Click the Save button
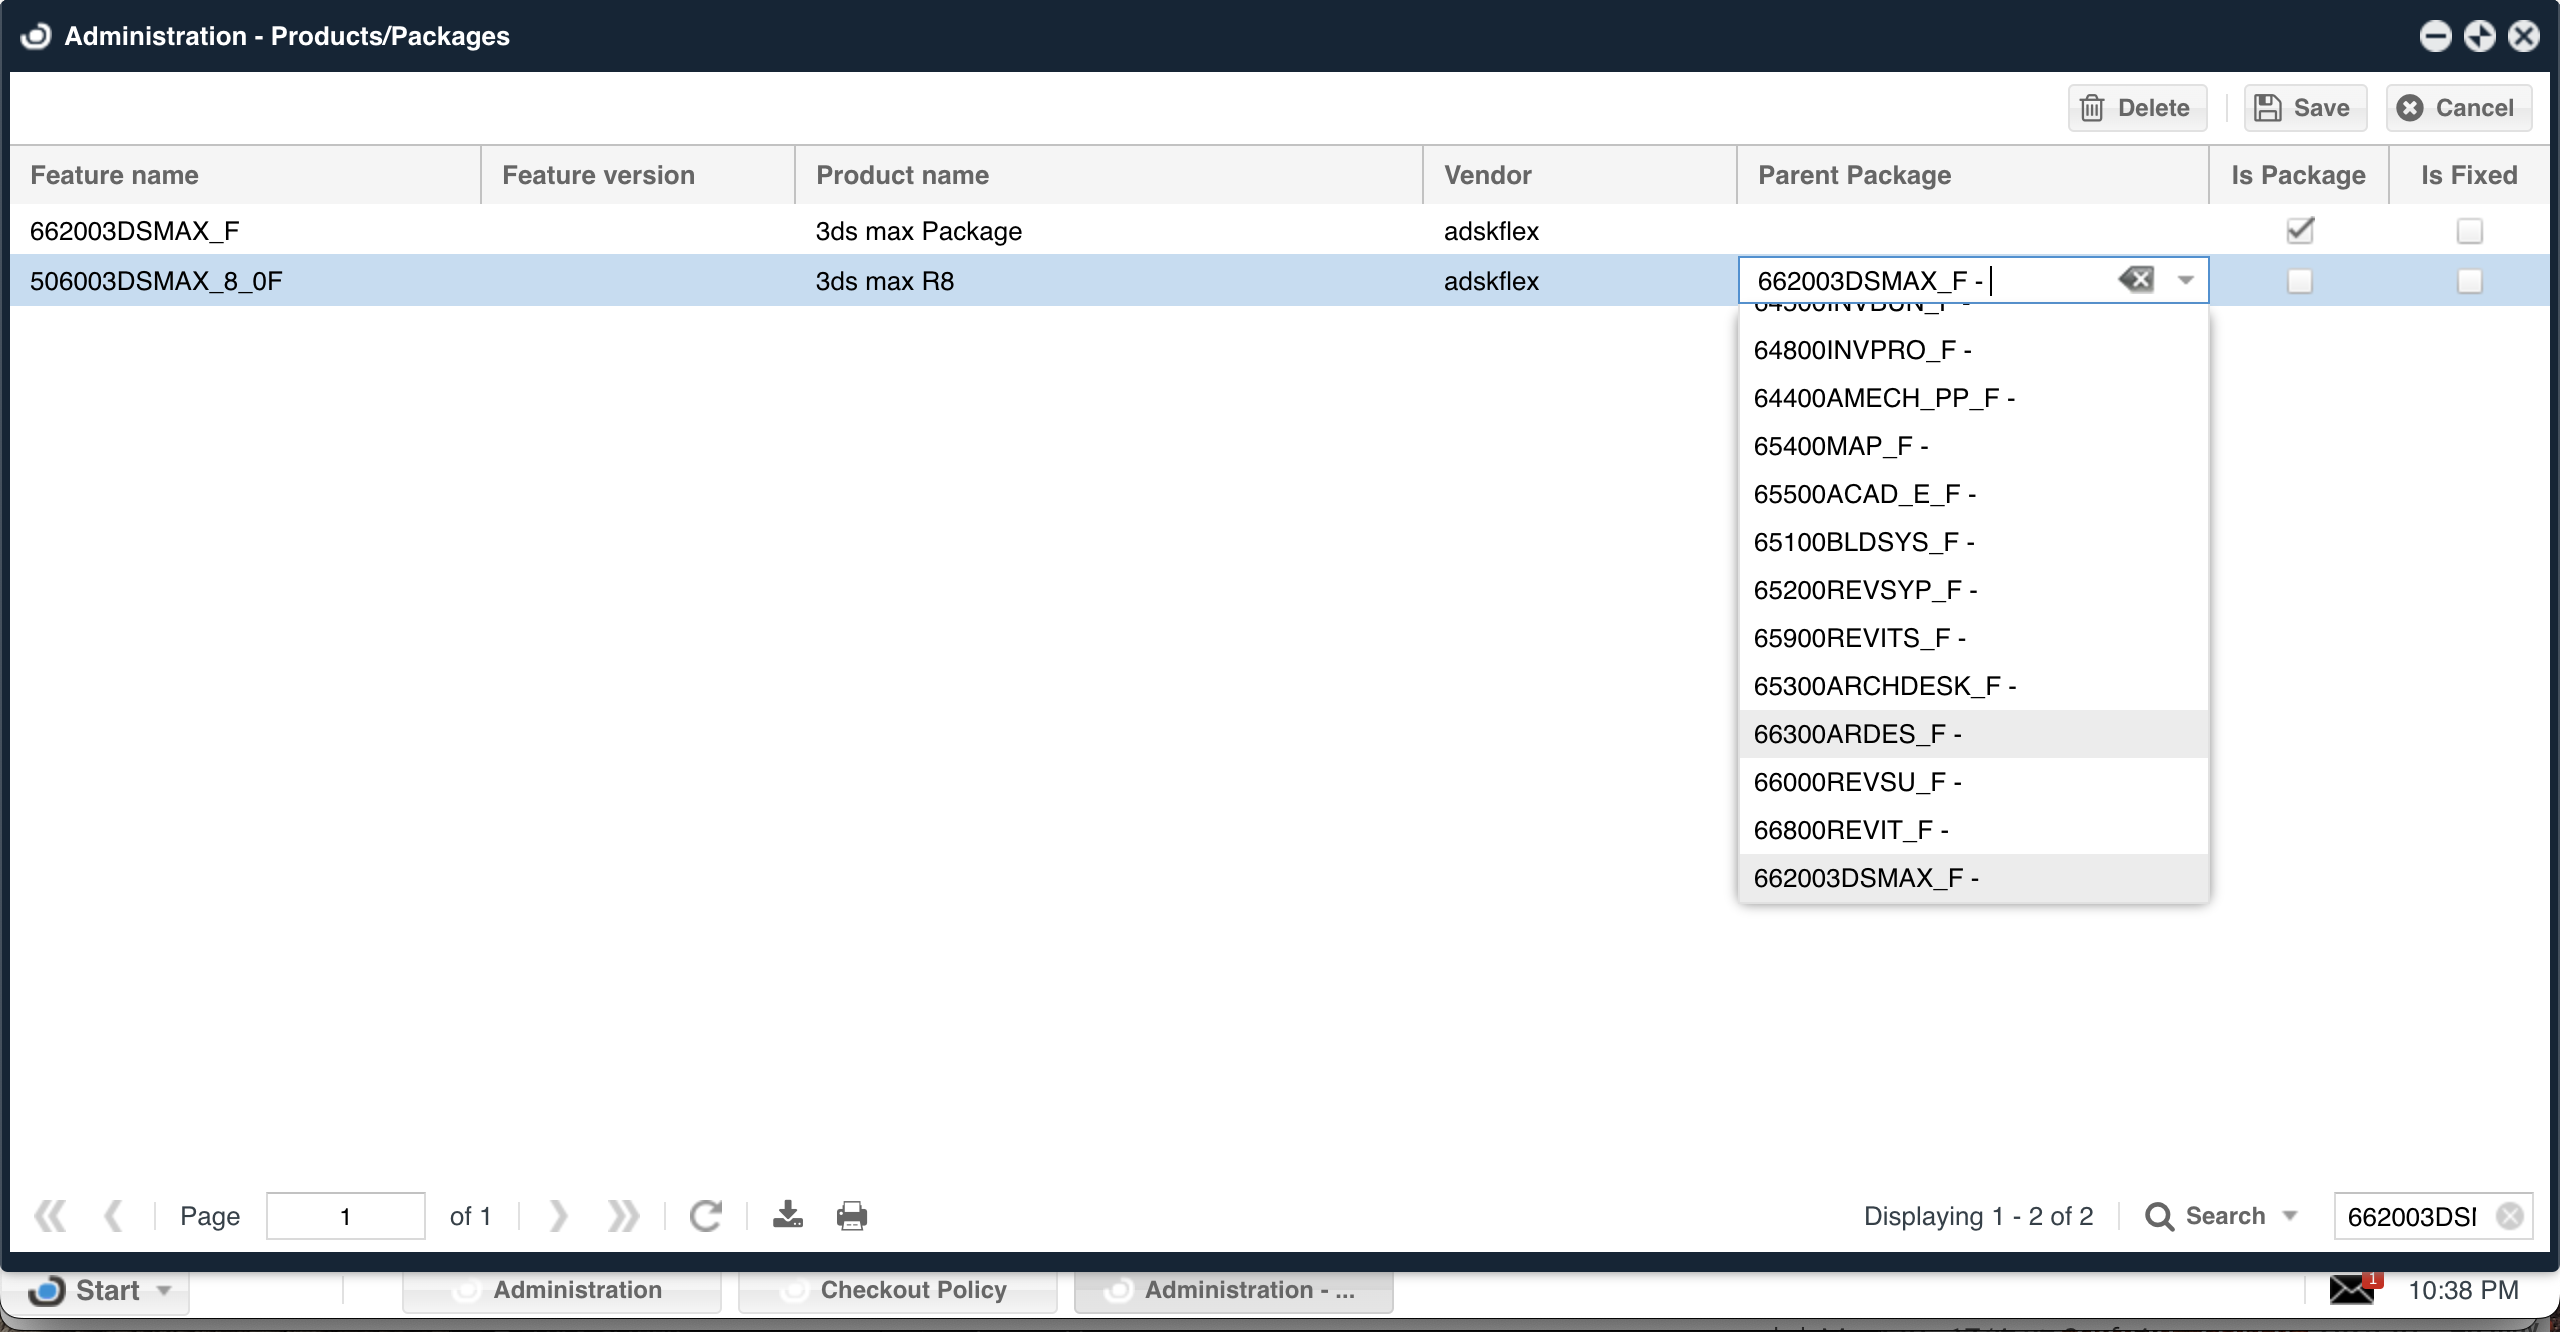Viewport: 2560px width, 1332px height. [2305, 108]
